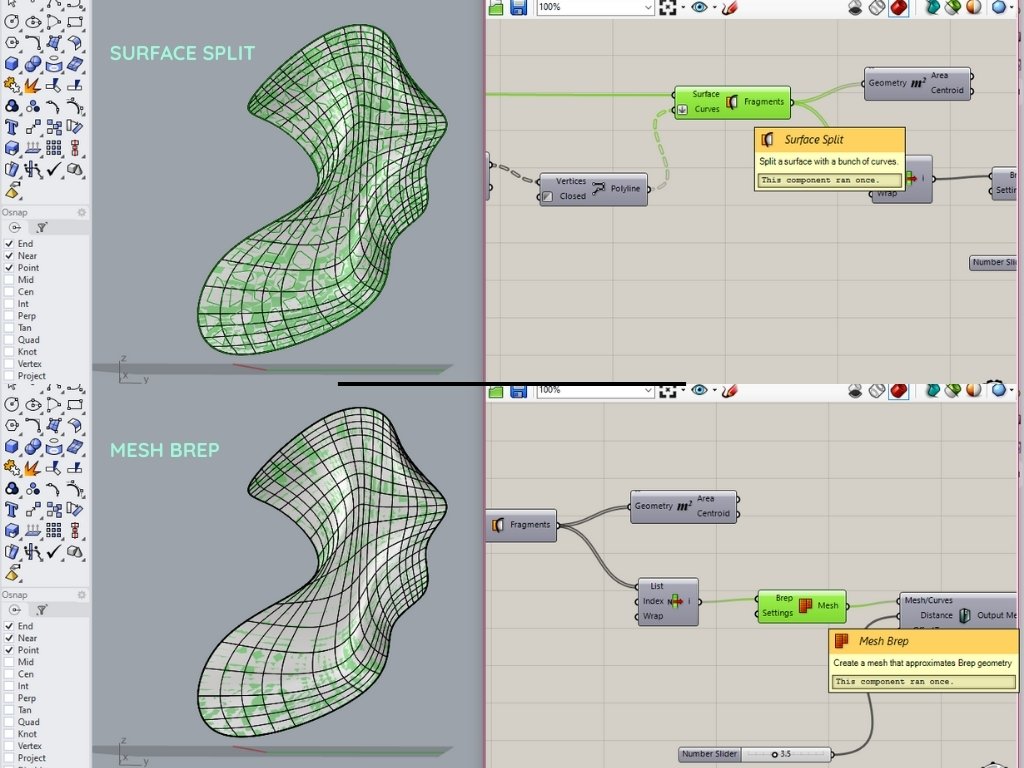Click the Mesh Brep component icon on the canvas
The width and height of the screenshot is (1024, 768).
click(805, 606)
